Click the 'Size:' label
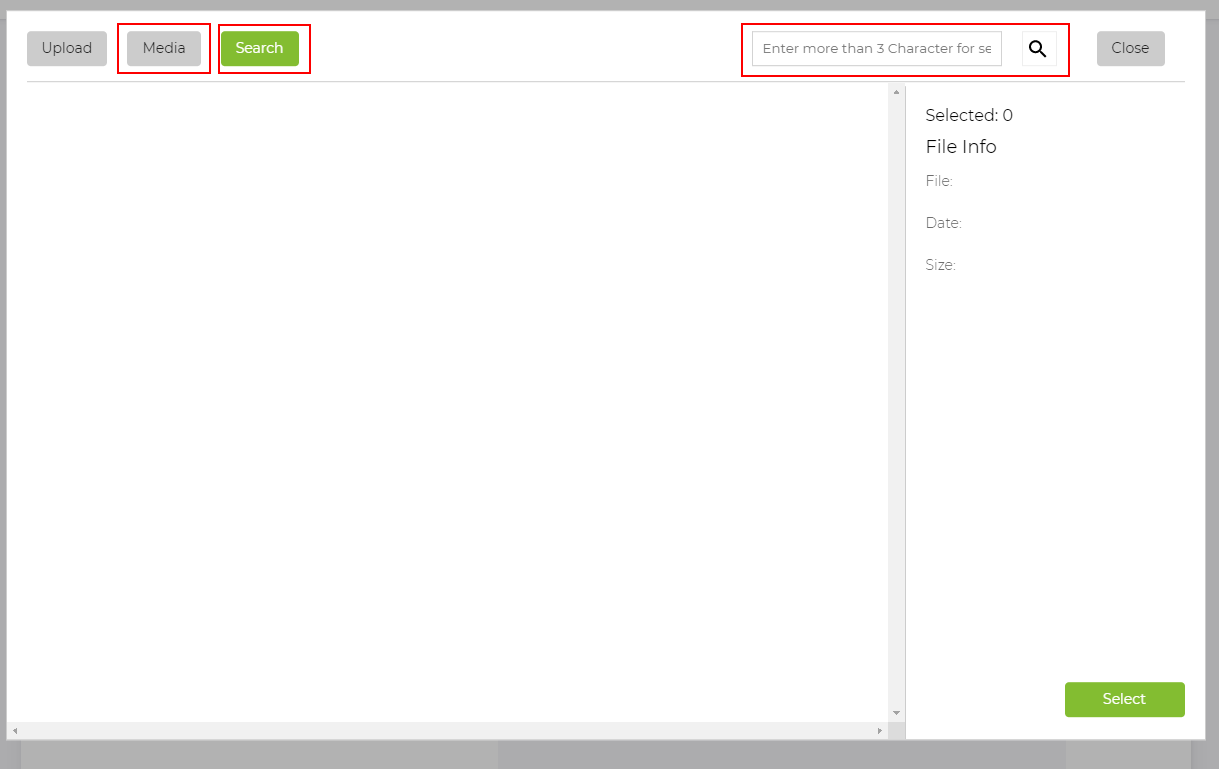The height and width of the screenshot is (769, 1219). [941, 265]
